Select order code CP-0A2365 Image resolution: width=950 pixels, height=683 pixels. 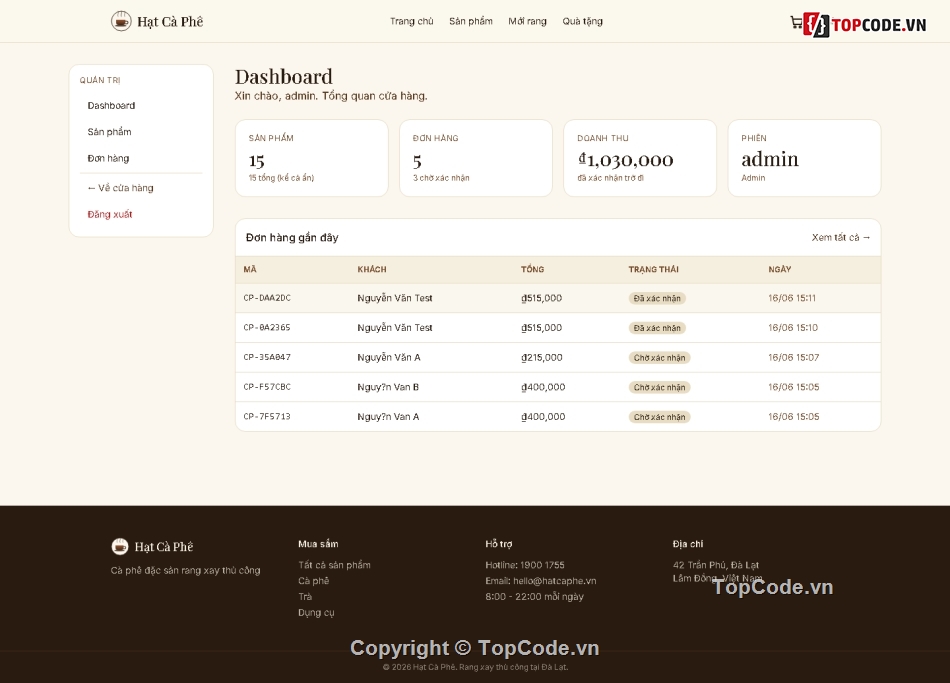coord(267,328)
